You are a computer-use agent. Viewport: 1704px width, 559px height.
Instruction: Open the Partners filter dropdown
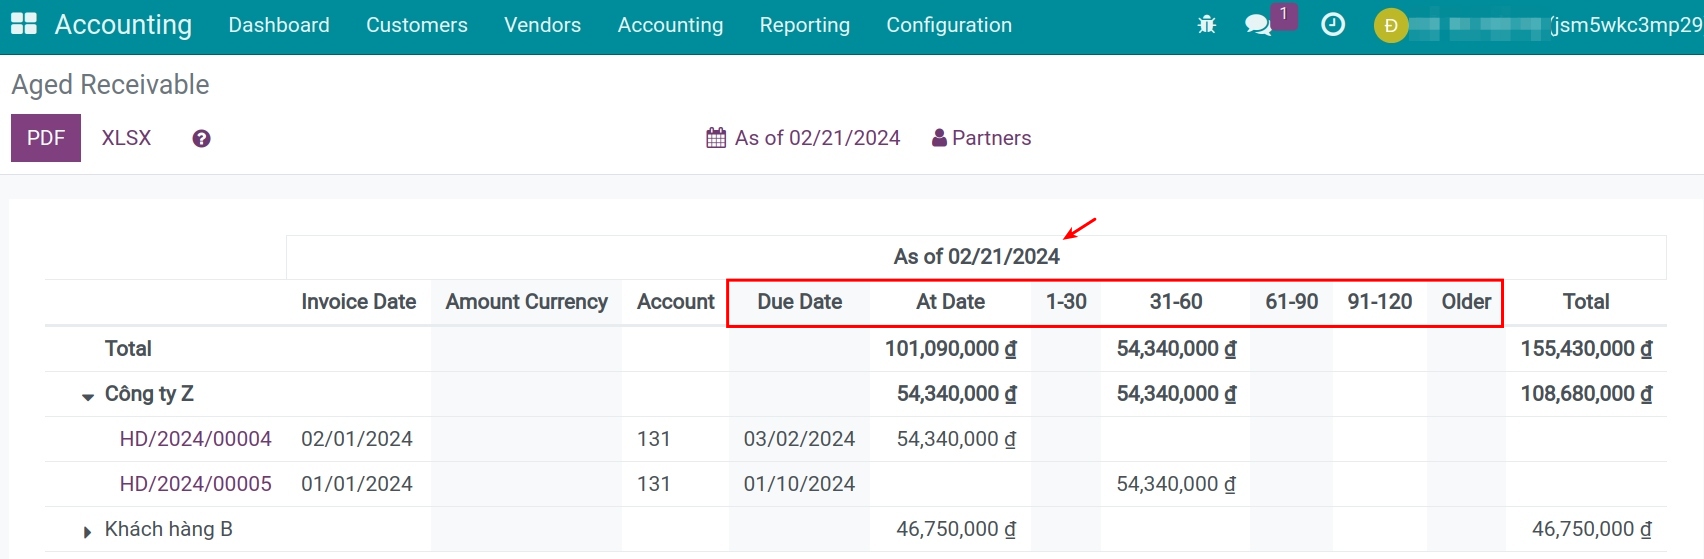coord(981,138)
